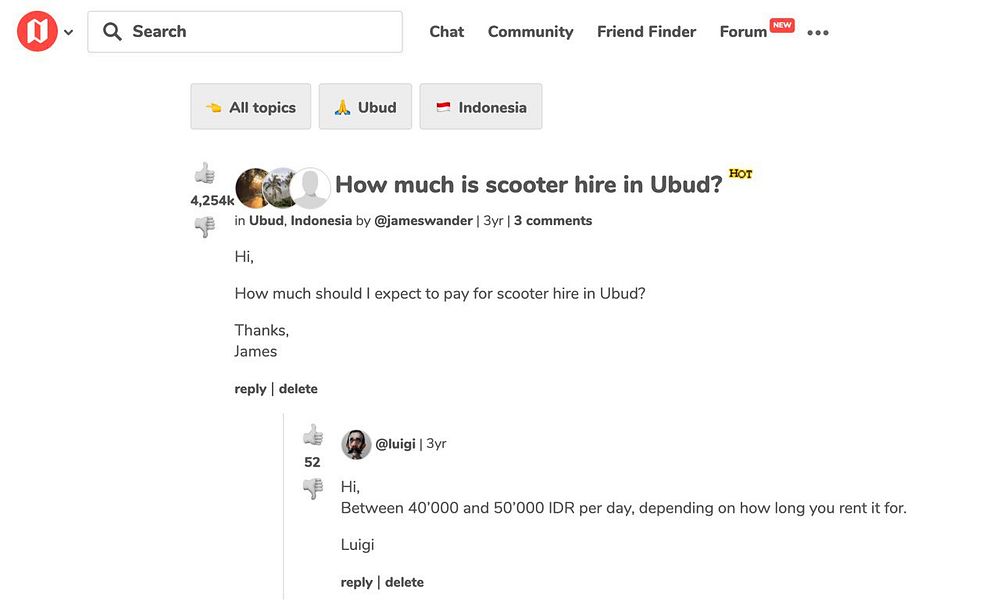Viewport: 1000px width, 608px height.
Task: Upvote the scooter hire post
Action: [205, 174]
